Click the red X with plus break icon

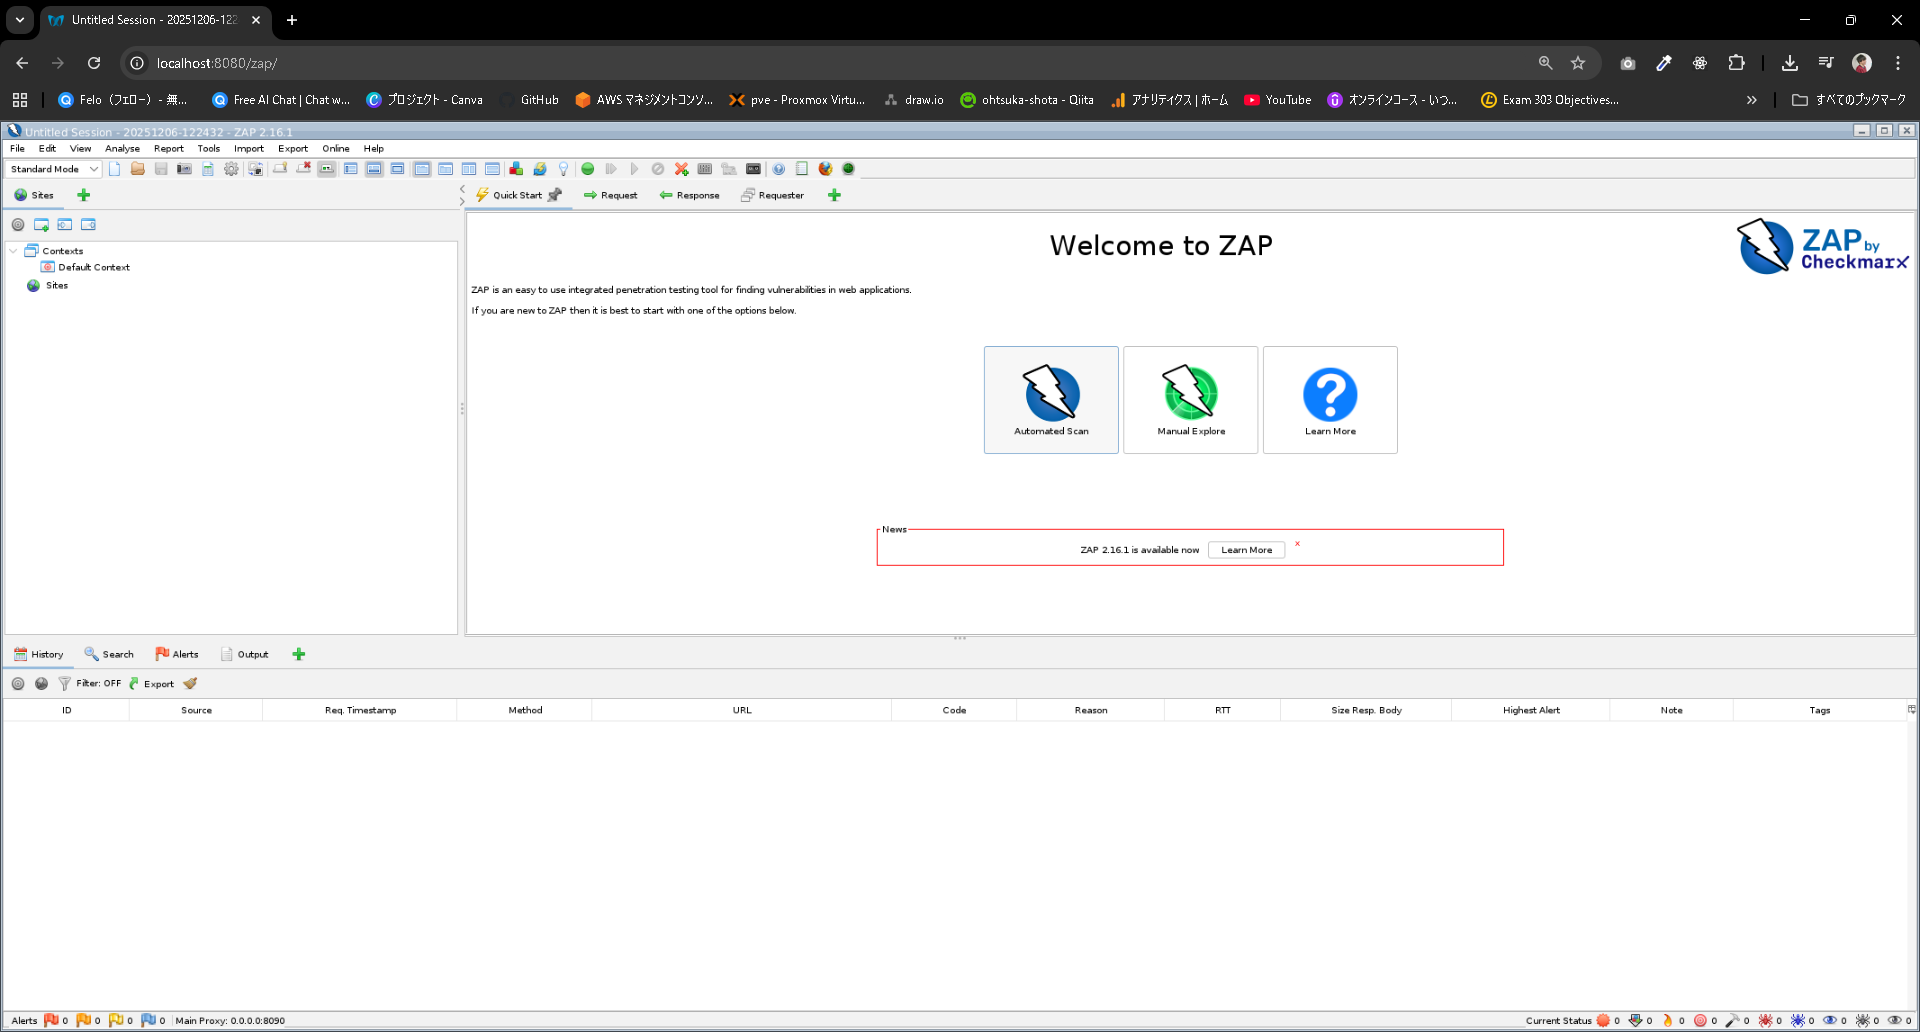[682, 169]
